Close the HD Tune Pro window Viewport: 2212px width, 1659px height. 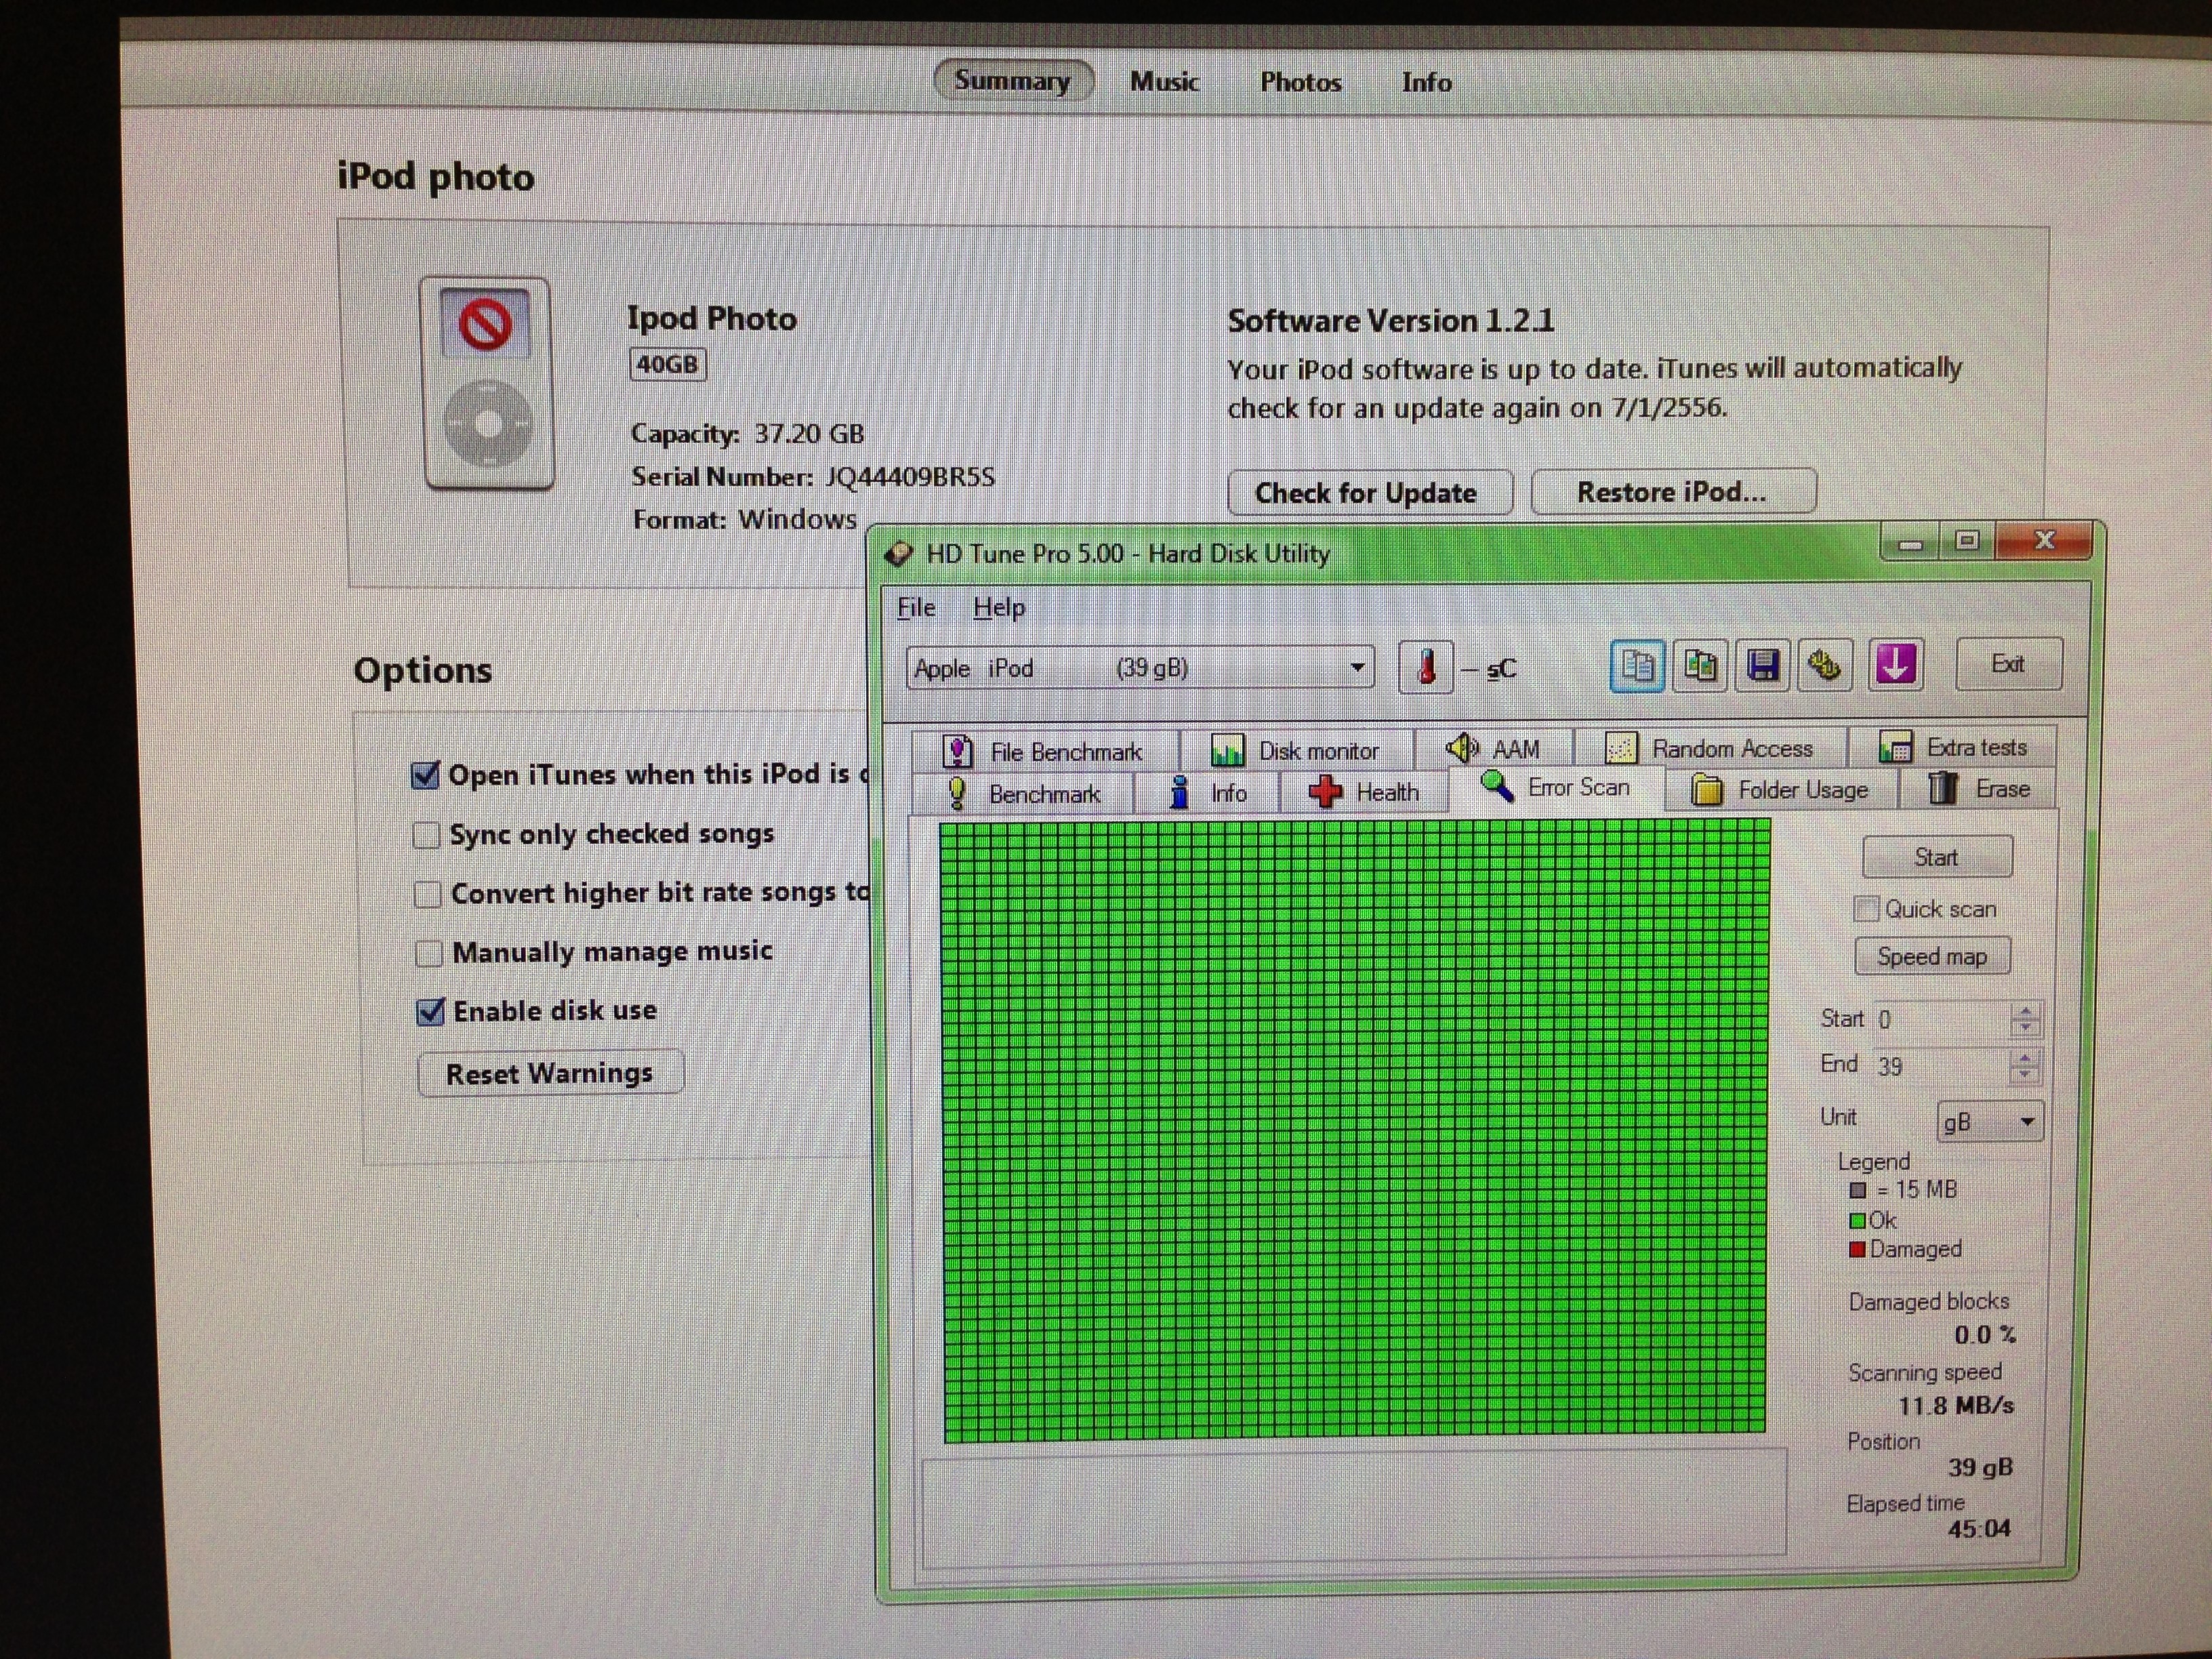coord(2044,540)
